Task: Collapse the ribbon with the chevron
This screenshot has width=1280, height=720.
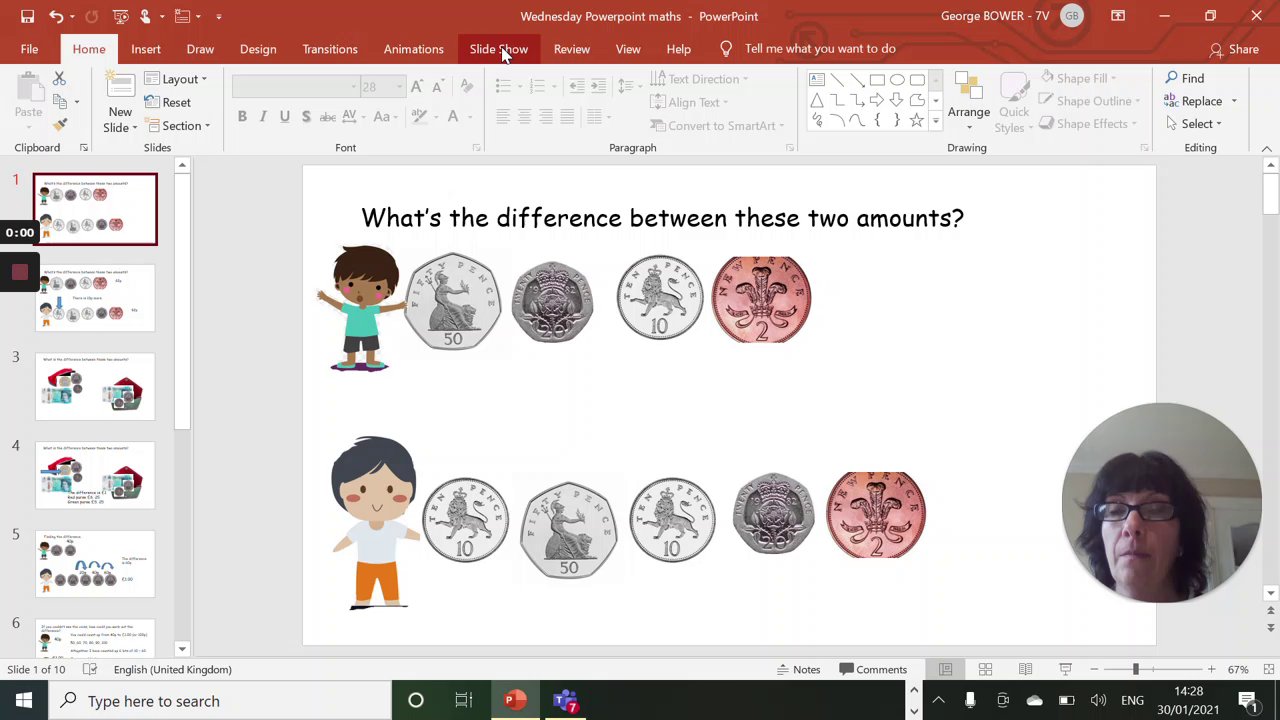Action: (1267, 148)
